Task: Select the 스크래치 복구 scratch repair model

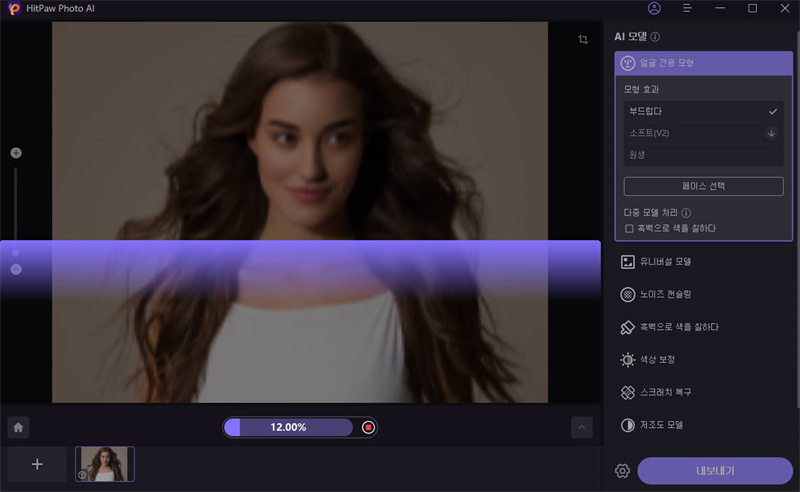Action: [x=704, y=392]
